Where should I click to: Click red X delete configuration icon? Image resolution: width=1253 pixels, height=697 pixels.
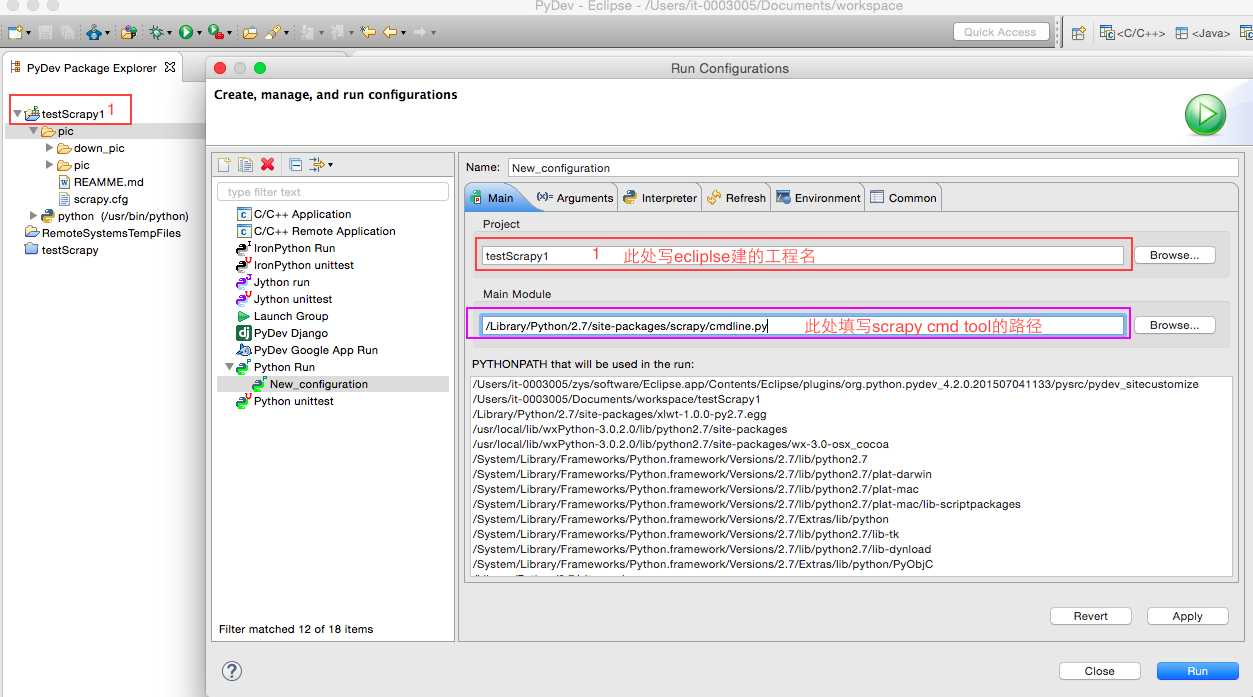click(267, 164)
